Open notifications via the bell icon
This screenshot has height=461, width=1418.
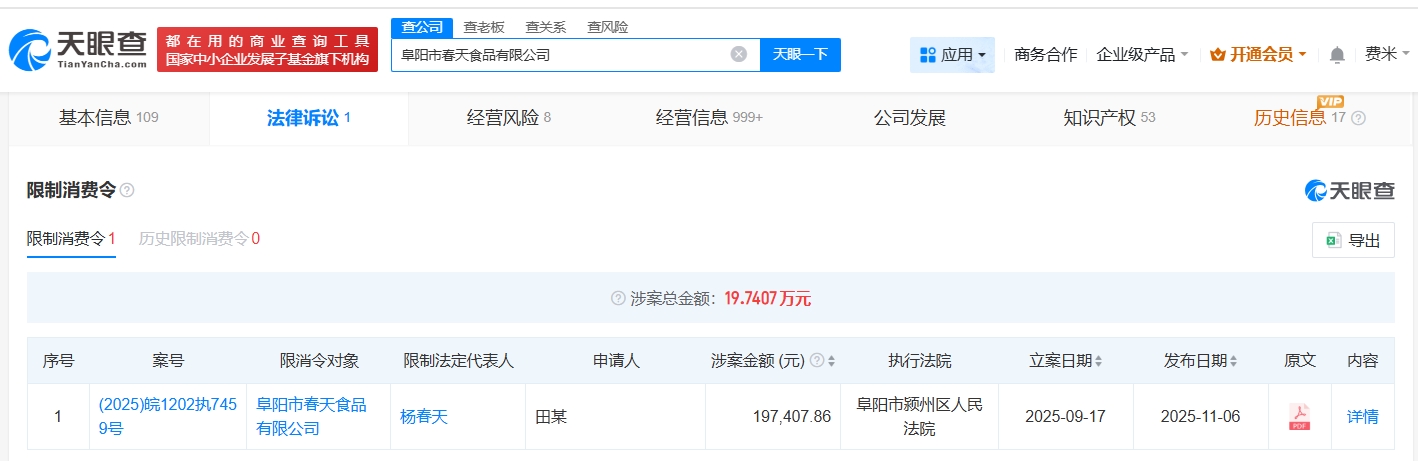(1337, 55)
